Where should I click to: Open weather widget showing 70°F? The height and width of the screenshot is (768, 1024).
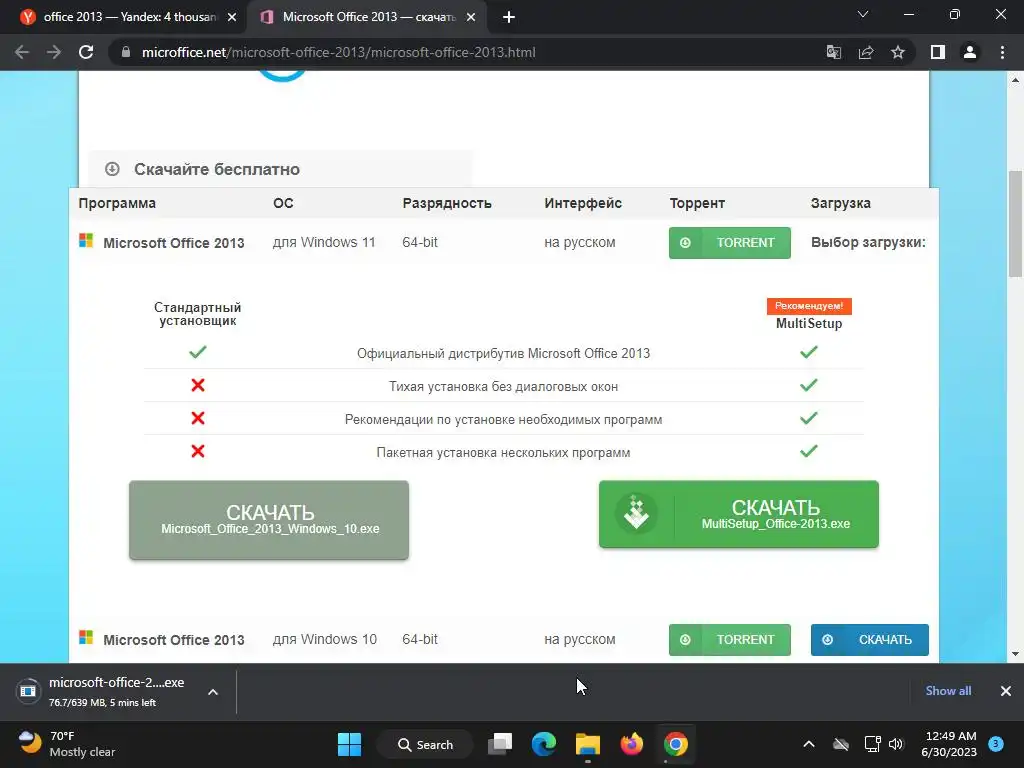click(65, 744)
